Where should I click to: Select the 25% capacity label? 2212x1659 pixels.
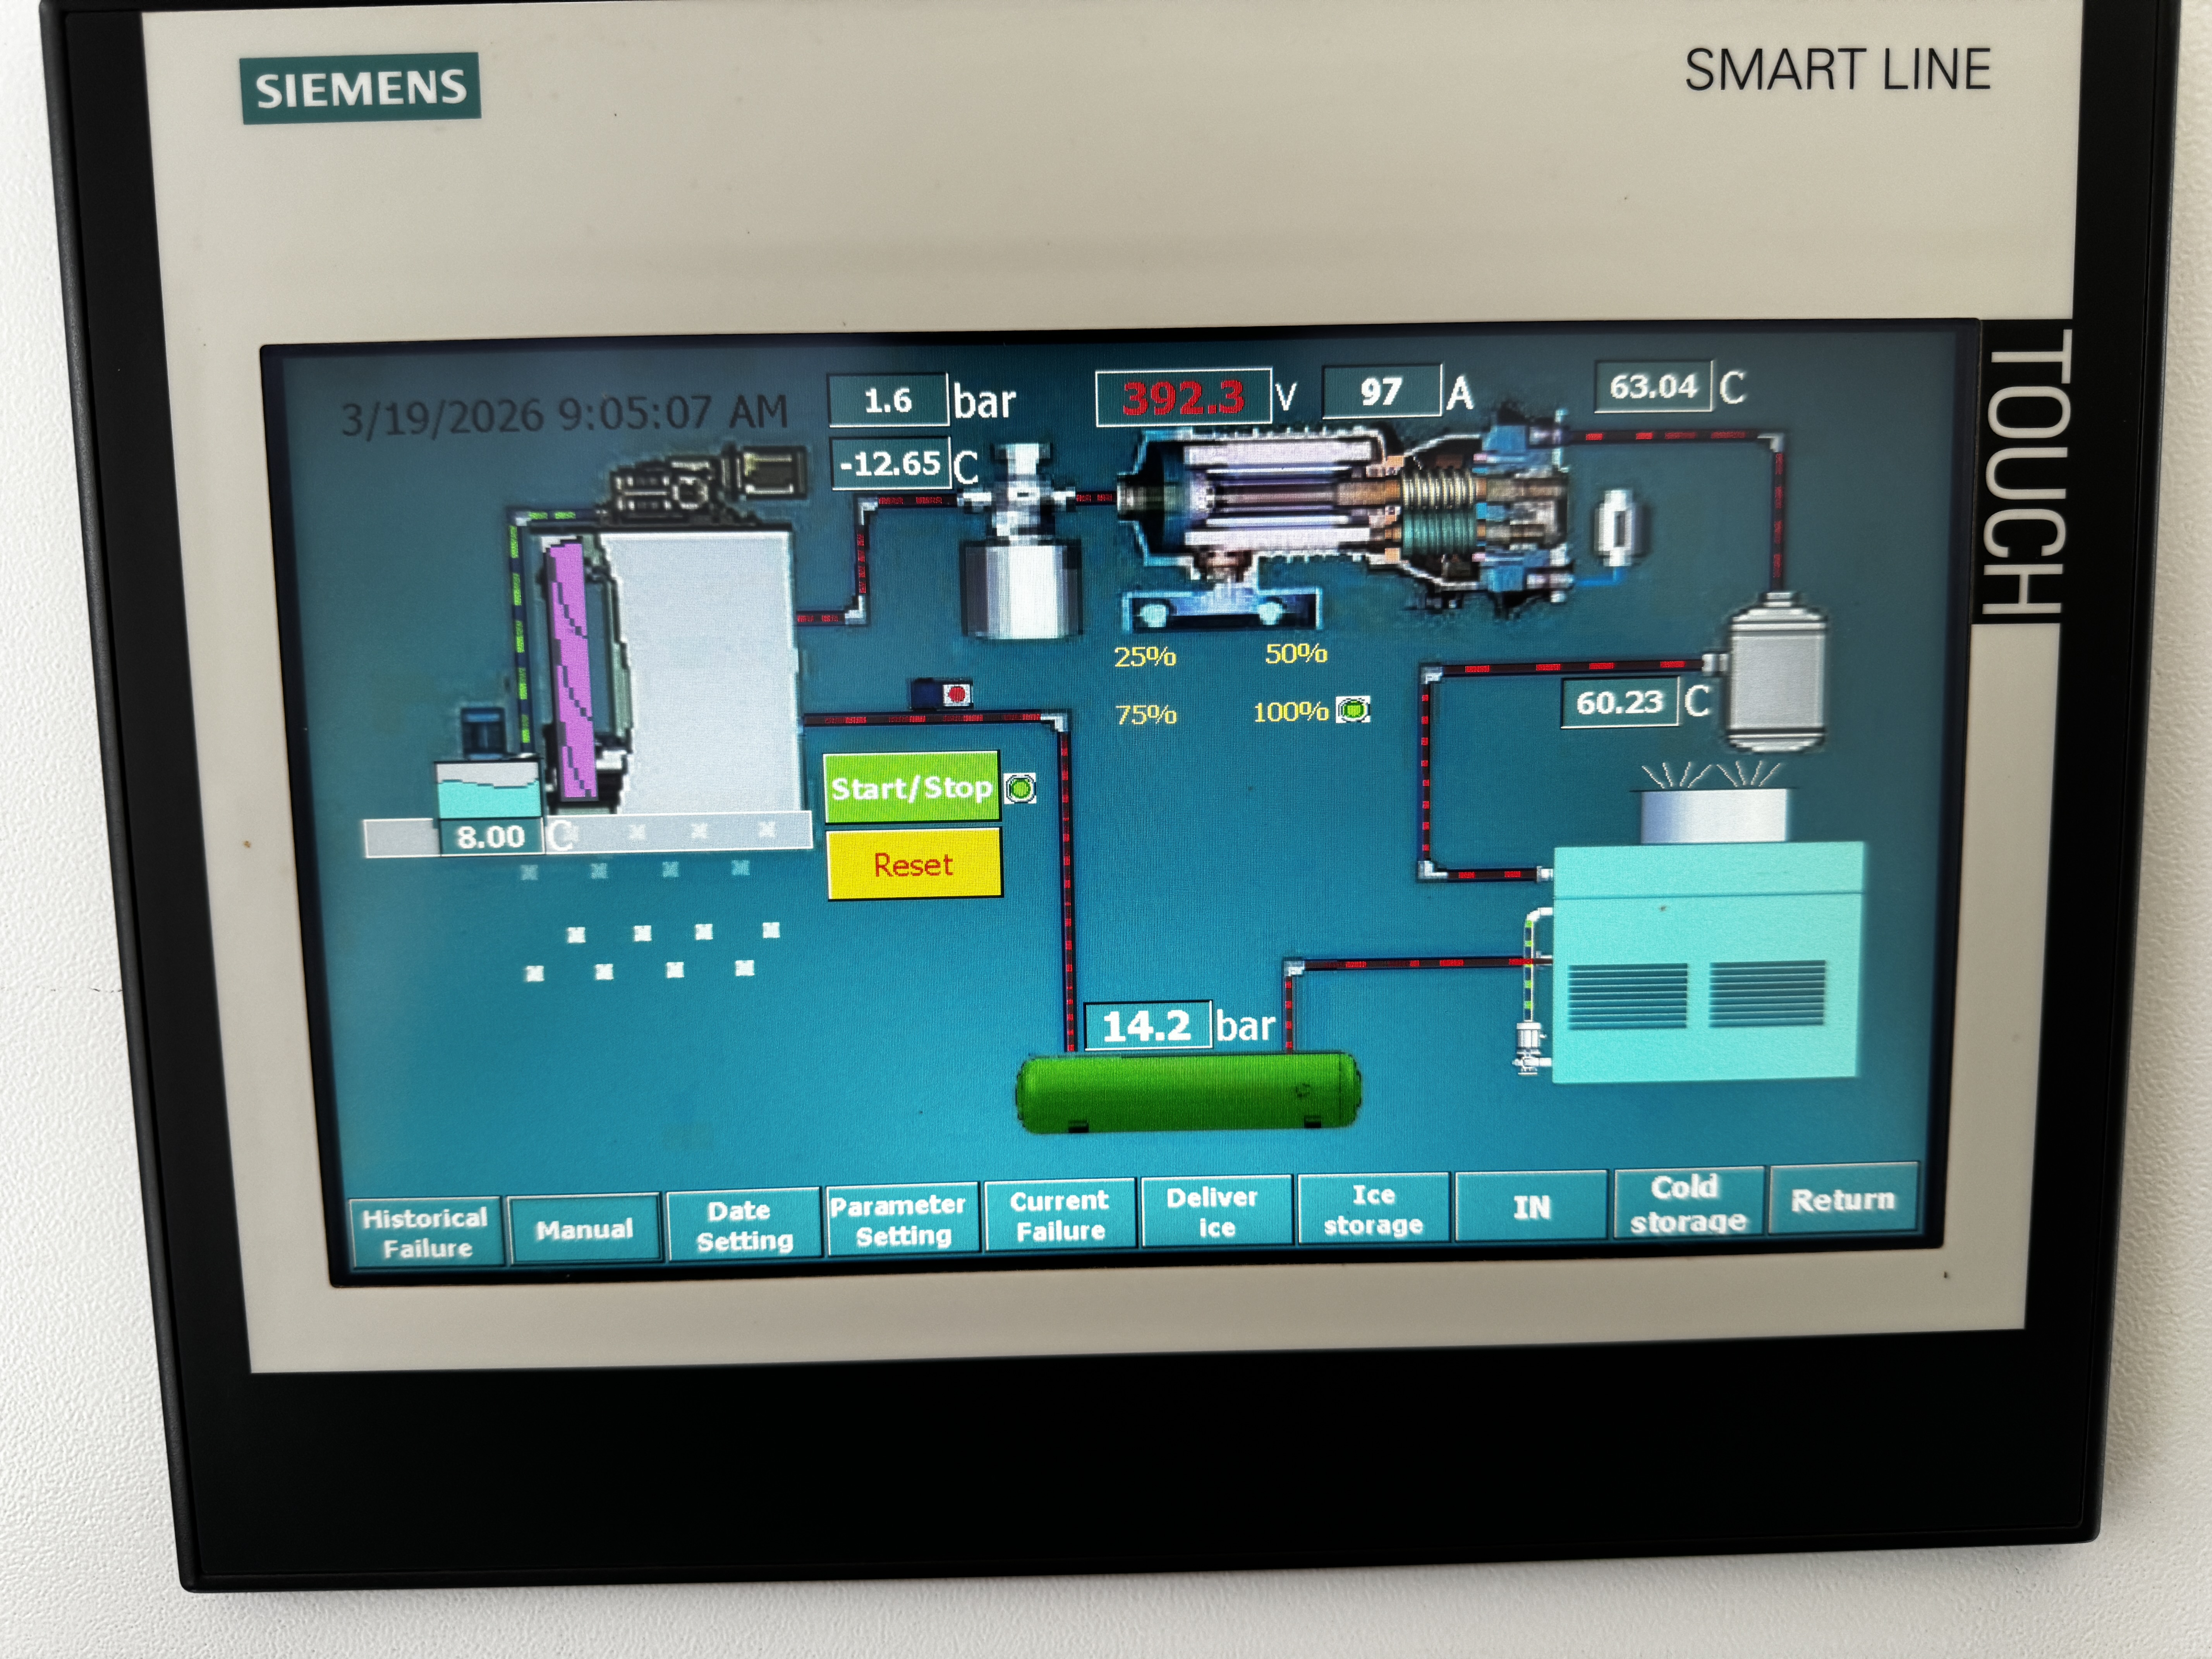[1145, 656]
